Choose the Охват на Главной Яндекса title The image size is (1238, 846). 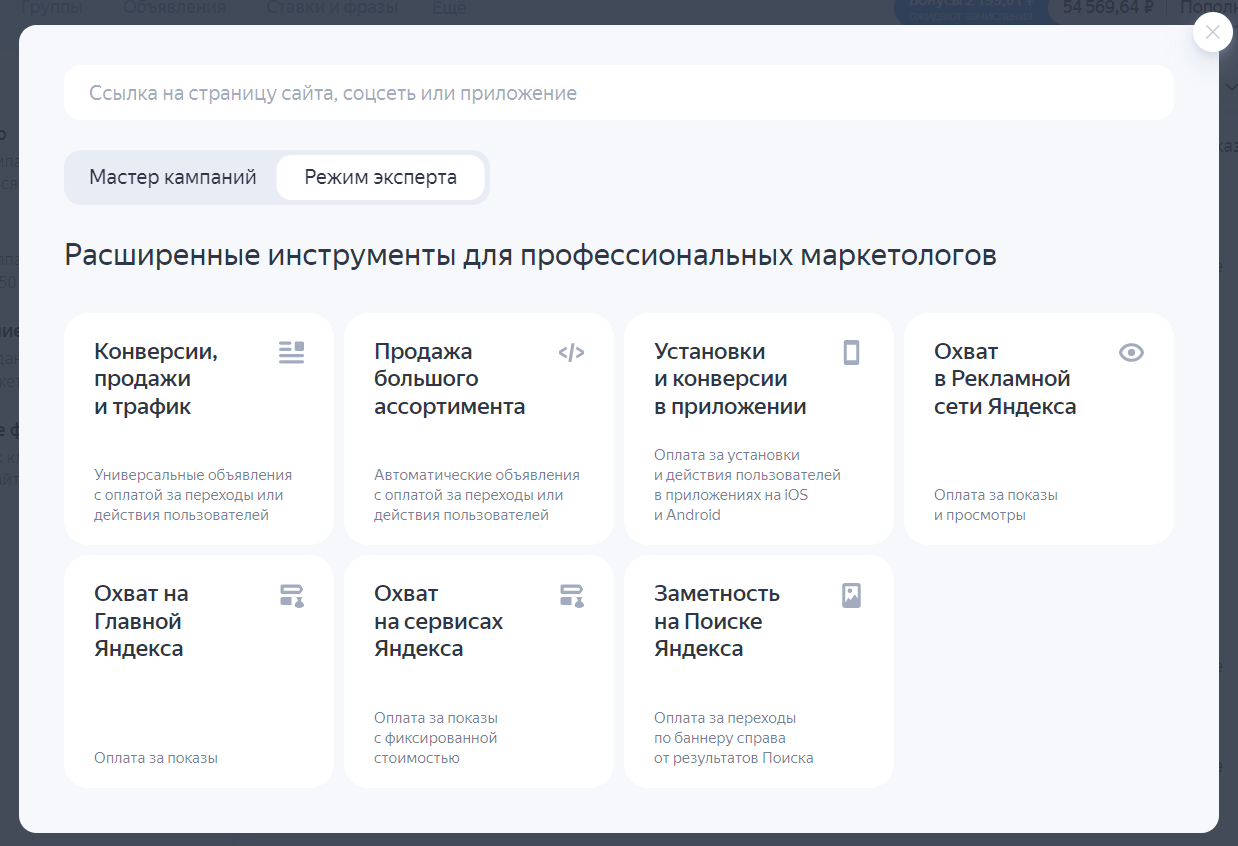pyautogui.click(x=140, y=621)
